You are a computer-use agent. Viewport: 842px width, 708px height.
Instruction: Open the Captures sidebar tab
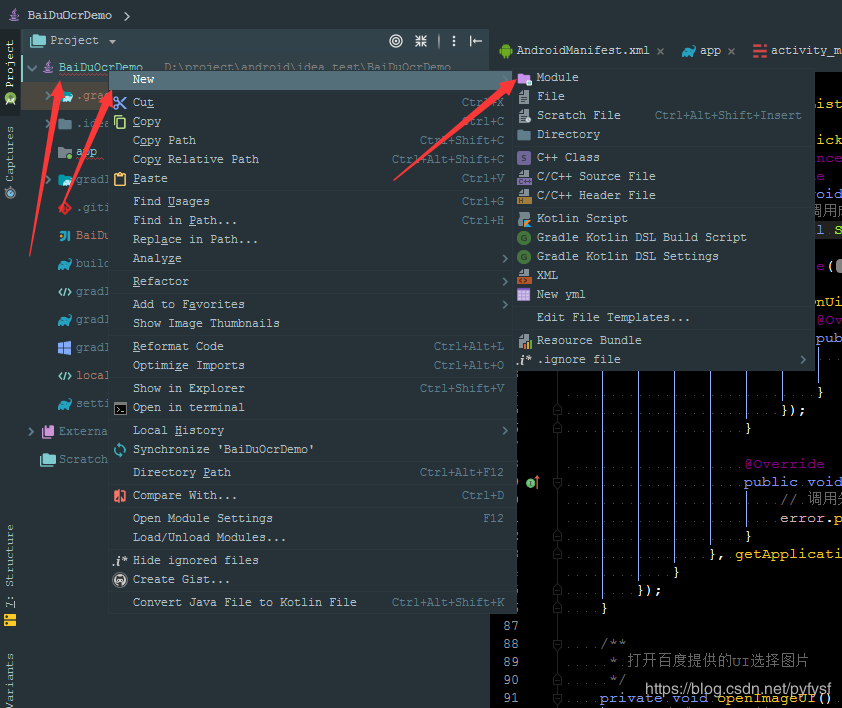10,162
